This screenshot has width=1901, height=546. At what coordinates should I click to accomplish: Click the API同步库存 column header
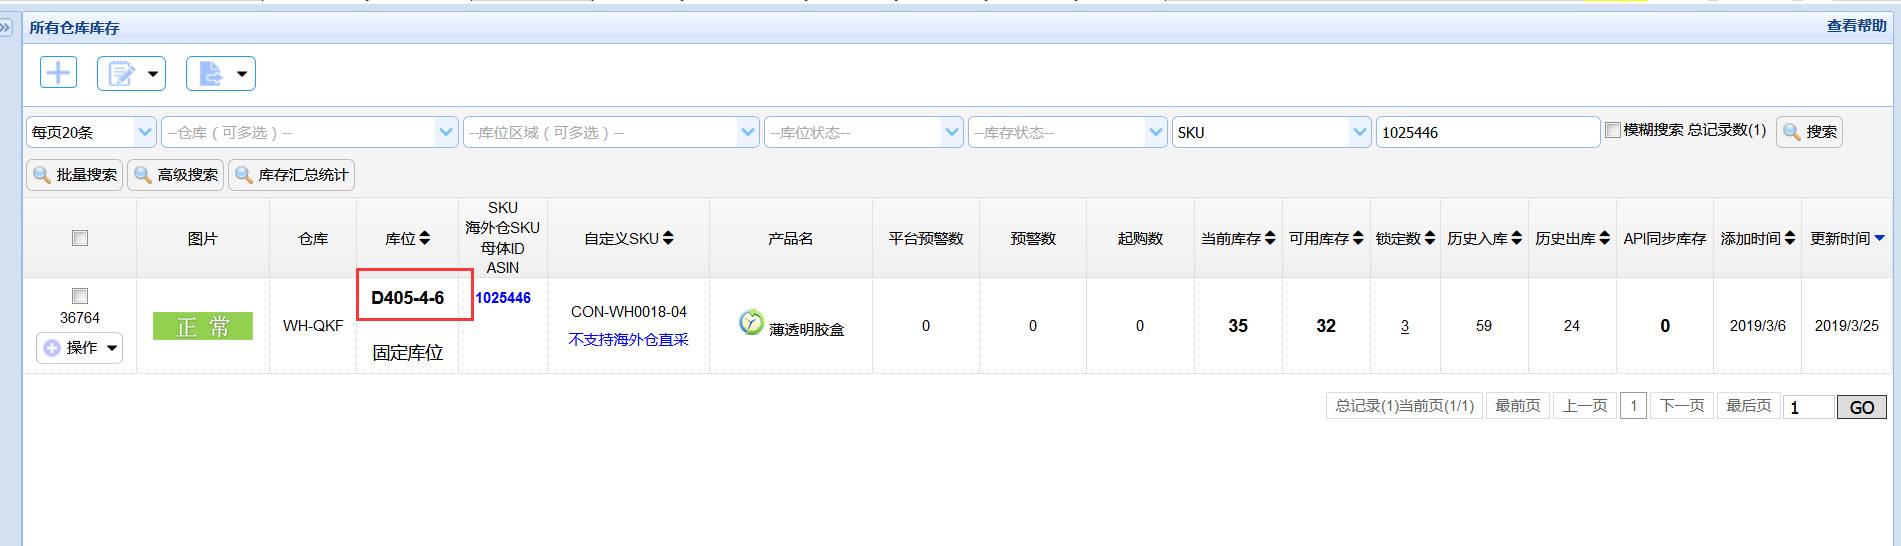1665,238
